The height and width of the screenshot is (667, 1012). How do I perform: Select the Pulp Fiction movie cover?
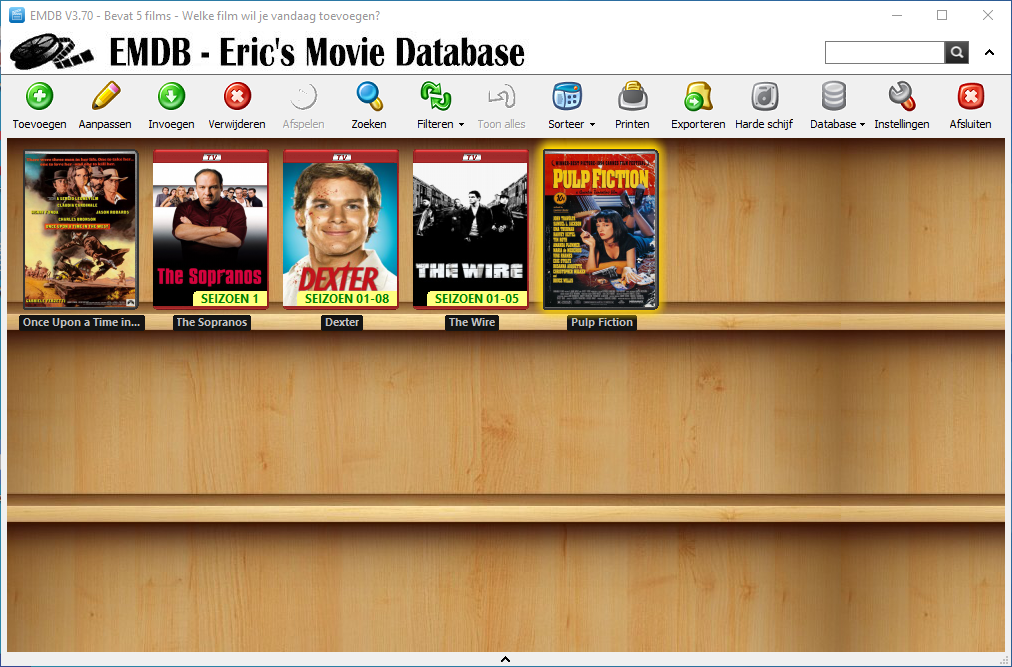(600, 229)
